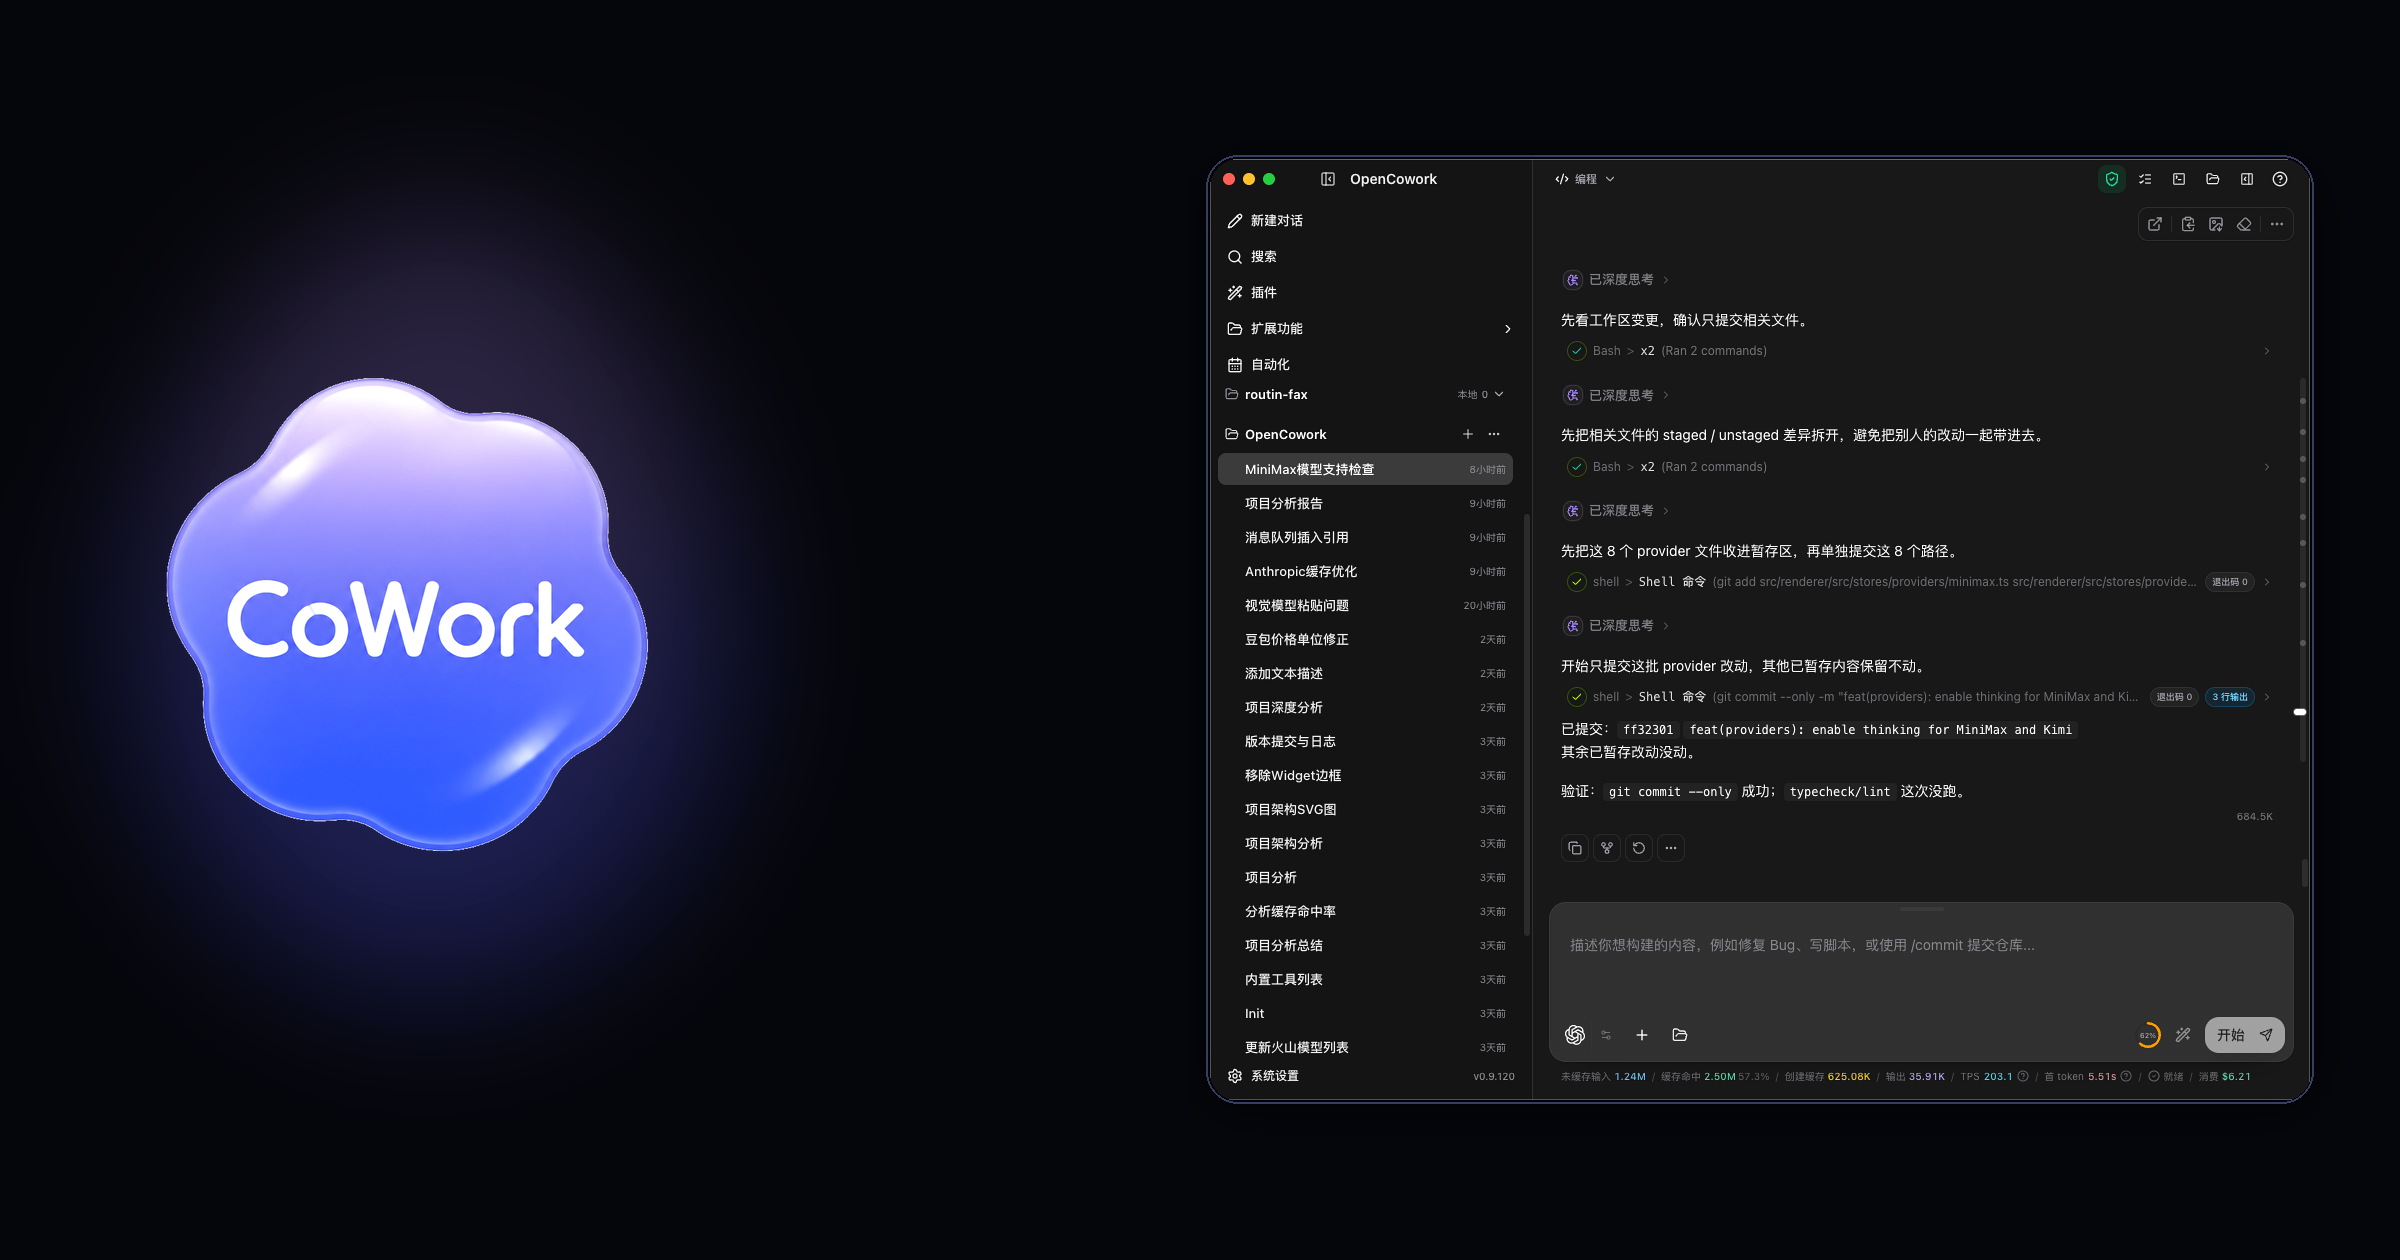Viewport: 2400px width, 1260px height.
Task: Click the 就绪 ready status indicator
Action: pos(2166,1077)
